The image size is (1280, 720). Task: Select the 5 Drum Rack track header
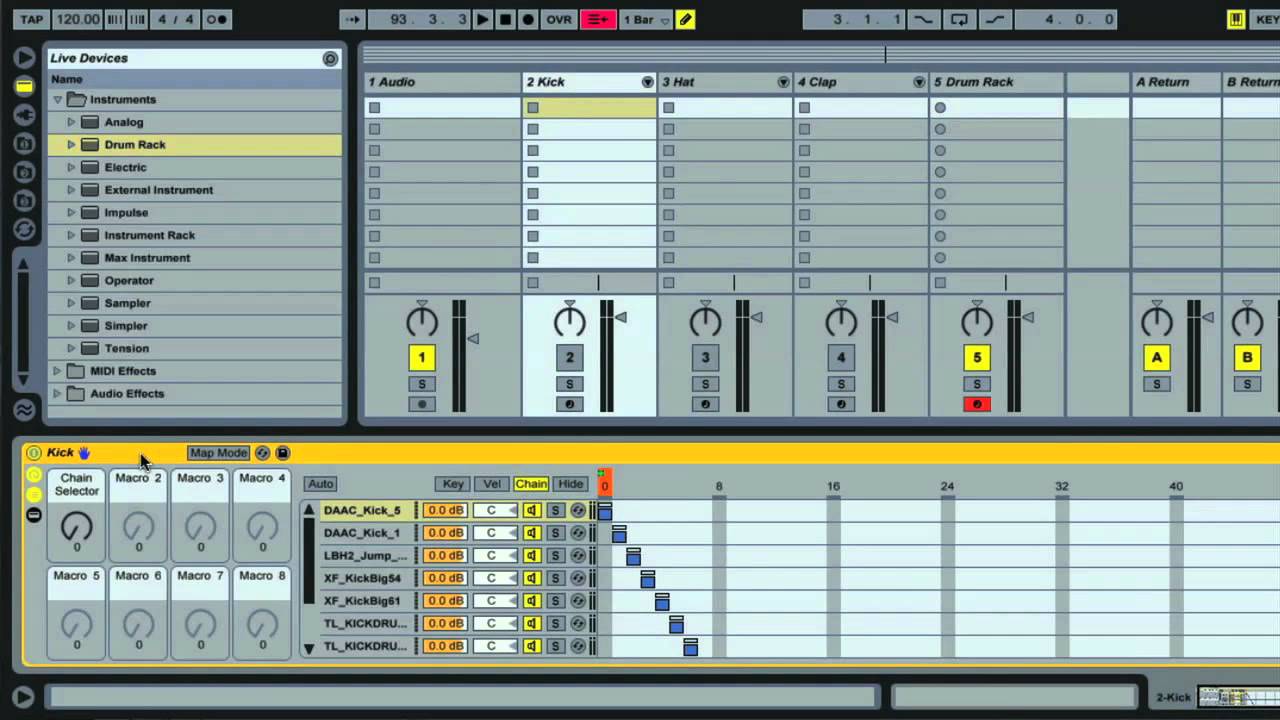(x=996, y=82)
